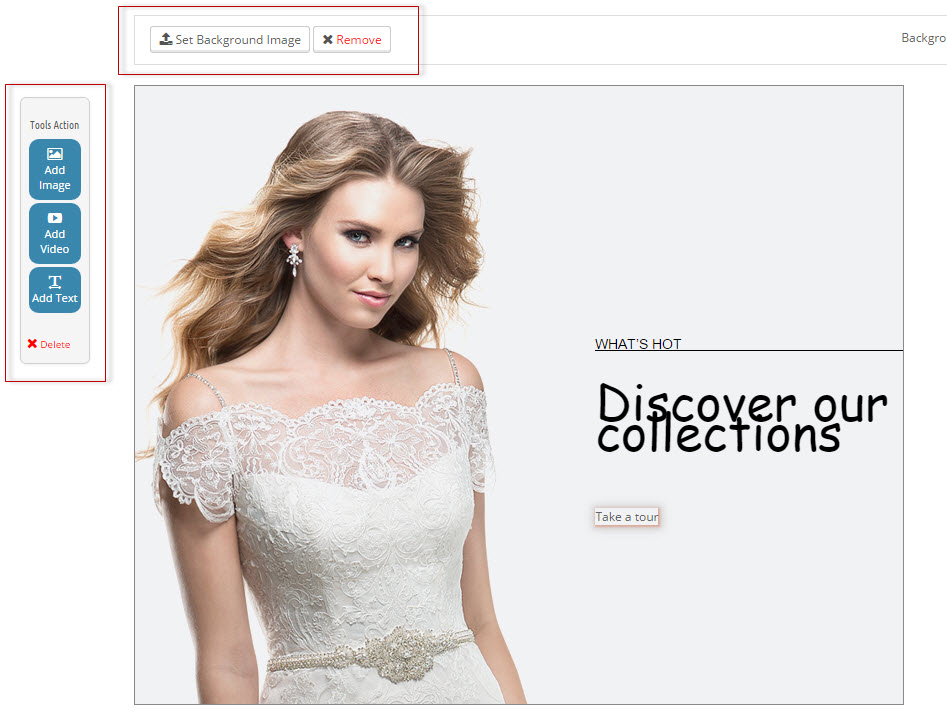Viewport: 947px width, 714px height.
Task: Select the Take a tour text box
Action: pyautogui.click(x=627, y=516)
